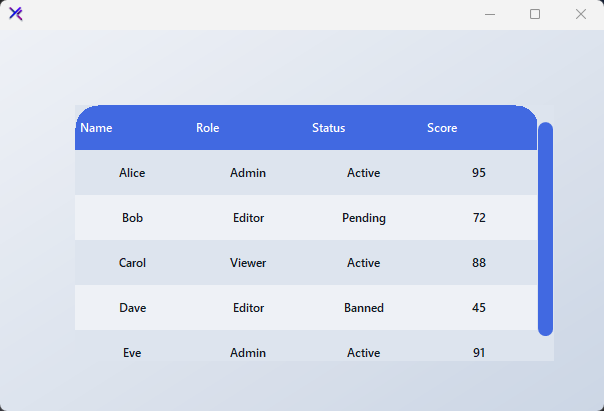Select Admin role in Alice's row
Viewport: 604px width, 411px height.
(248, 173)
